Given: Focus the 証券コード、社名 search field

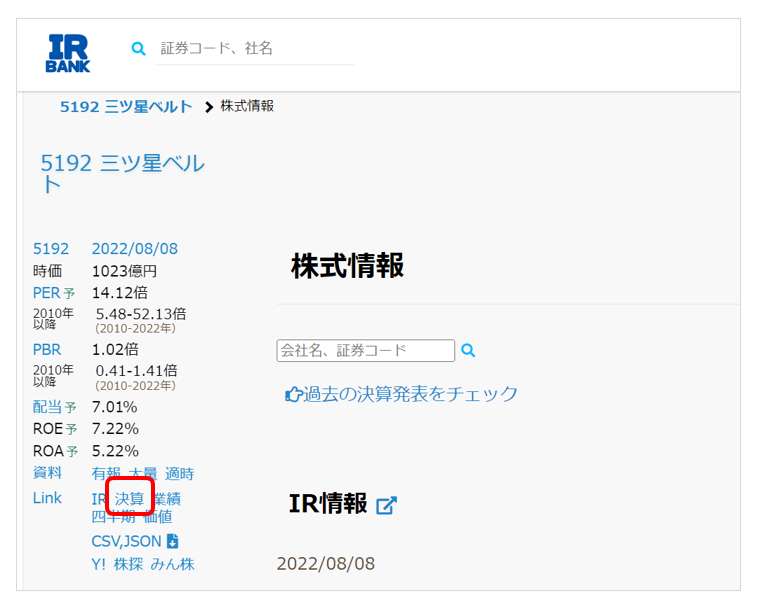Looking at the screenshot, I should click(x=255, y=48).
